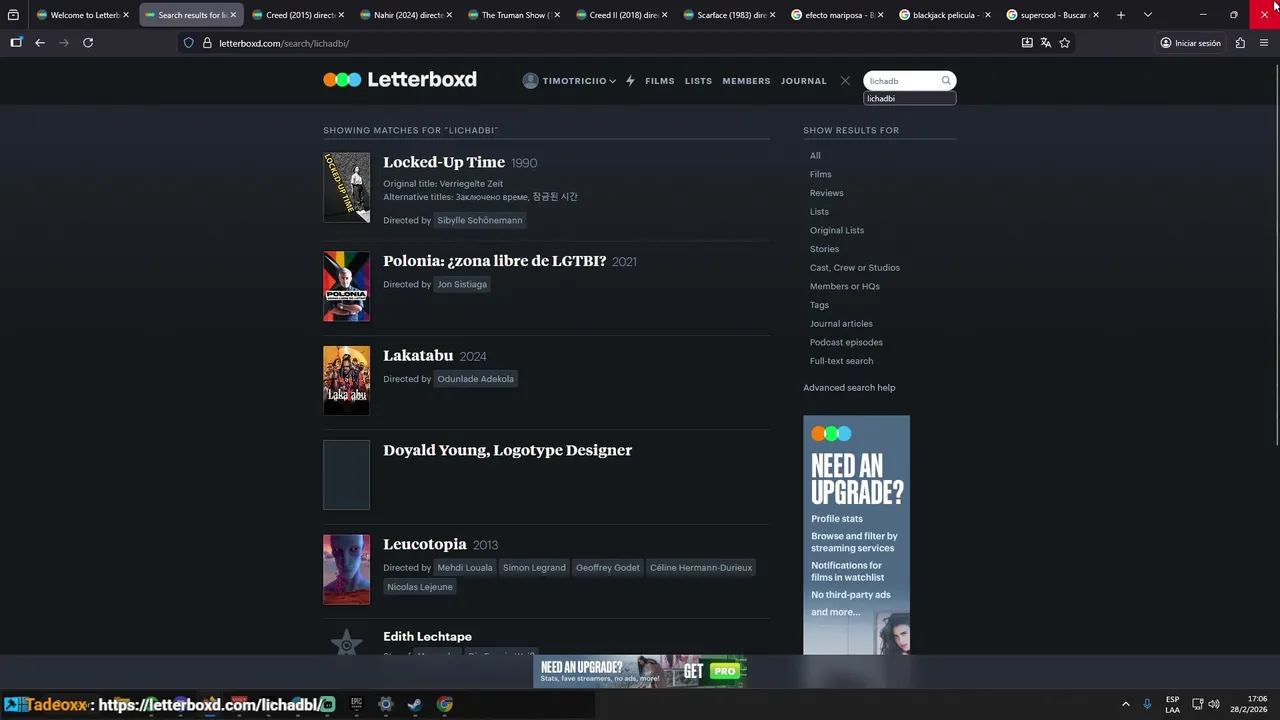Open the Leucotopia film title
Image resolution: width=1280 pixels, height=720 pixels.
[x=425, y=544]
